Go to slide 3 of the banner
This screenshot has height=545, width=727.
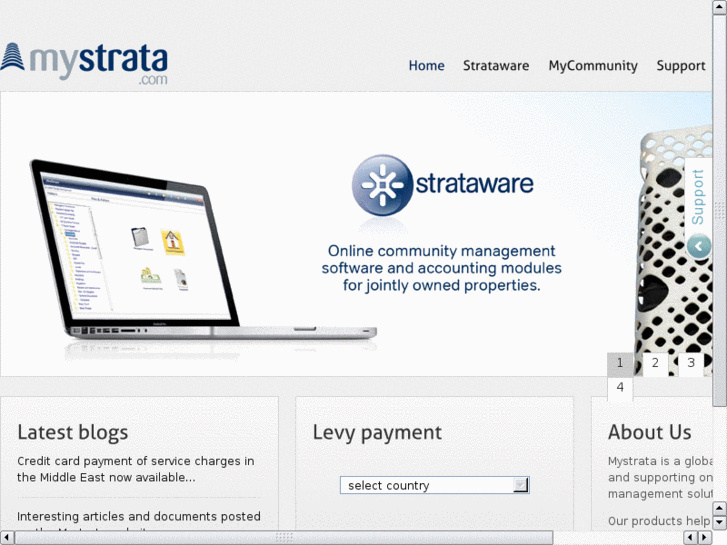[691, 363]
